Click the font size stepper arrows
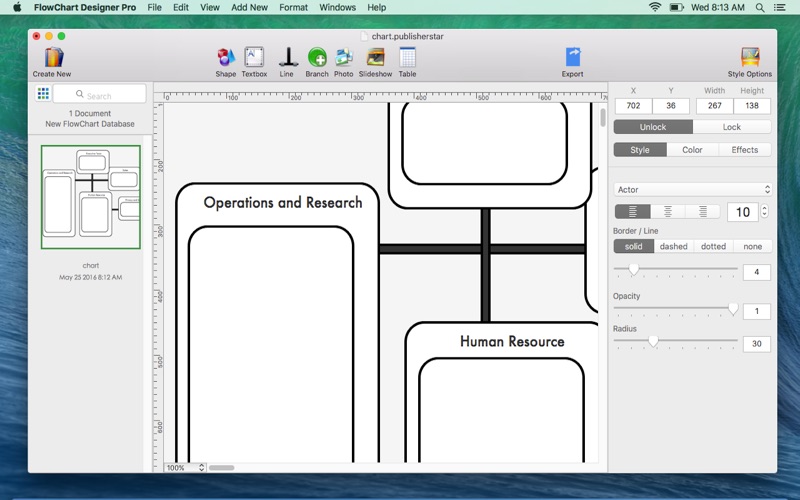 [765, 212]
